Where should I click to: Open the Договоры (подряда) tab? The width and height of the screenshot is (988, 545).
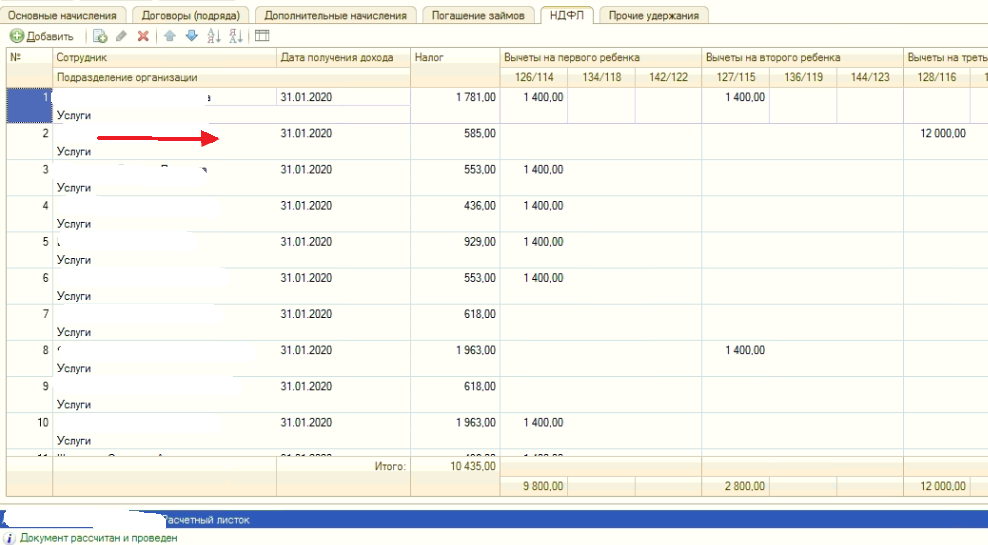[190, 15]
